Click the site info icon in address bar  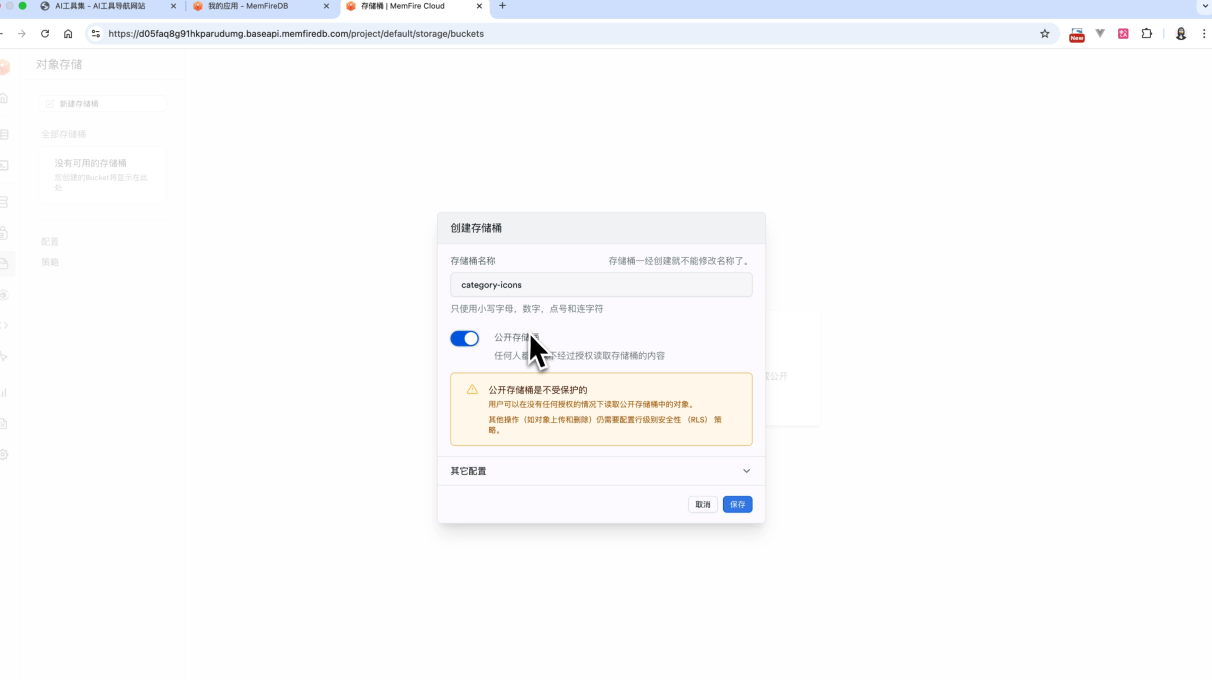(x=96, y=34)
